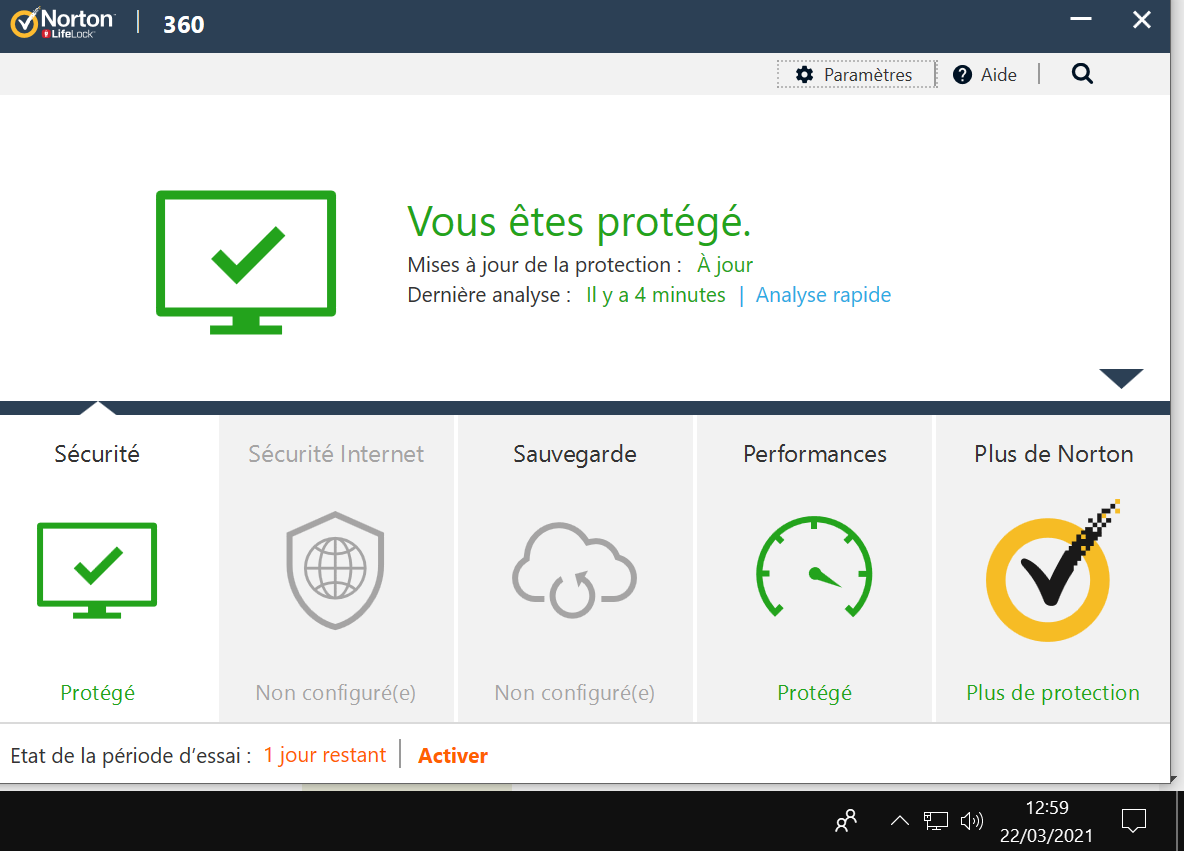Image resolution: width=1184 pixels, height=851 pixels.
Task: Click the '360' product title text
Action: (x=183, y=25)
